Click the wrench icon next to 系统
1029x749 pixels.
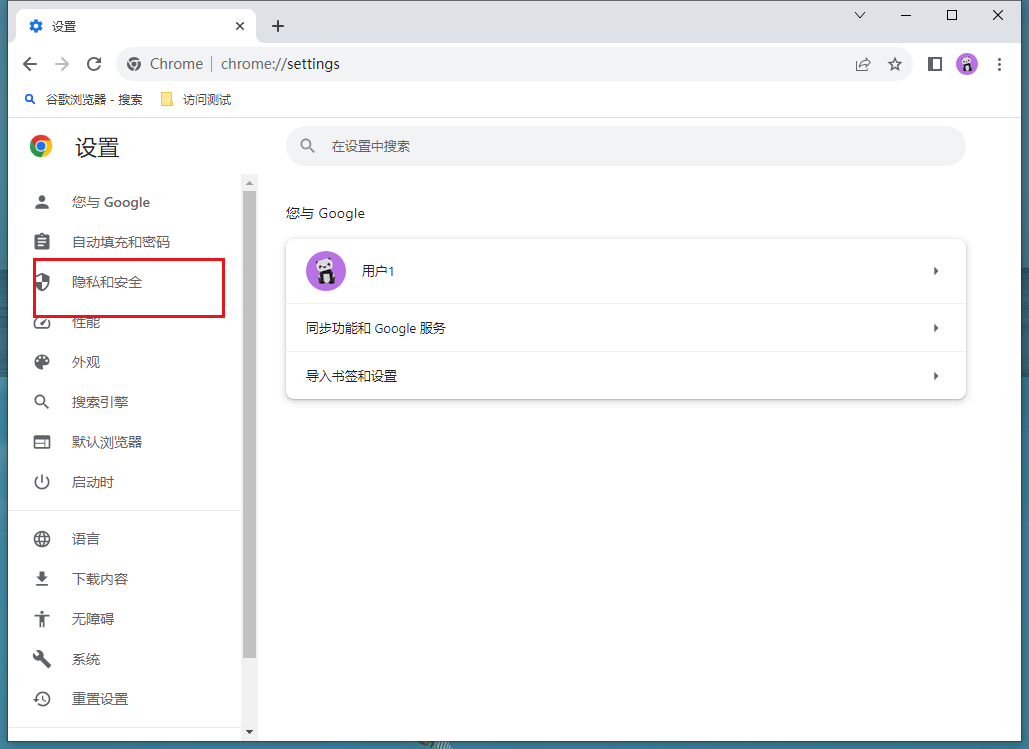(42, 659)
